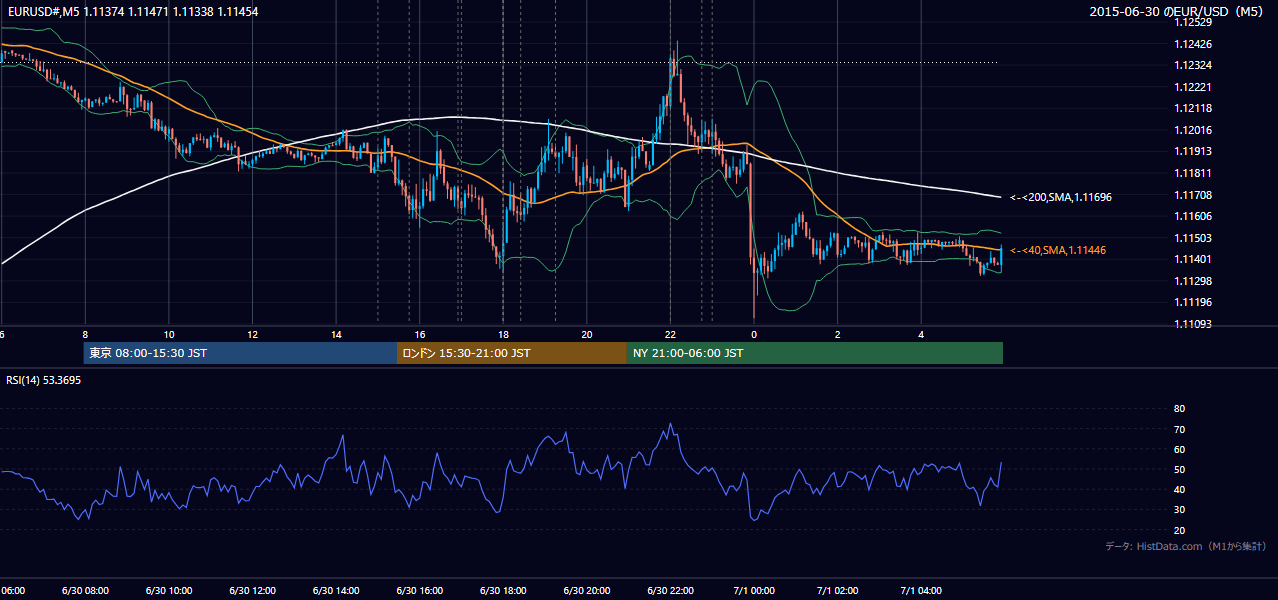Click the 6/30 10:00 time label

click(x=168, y=590)
